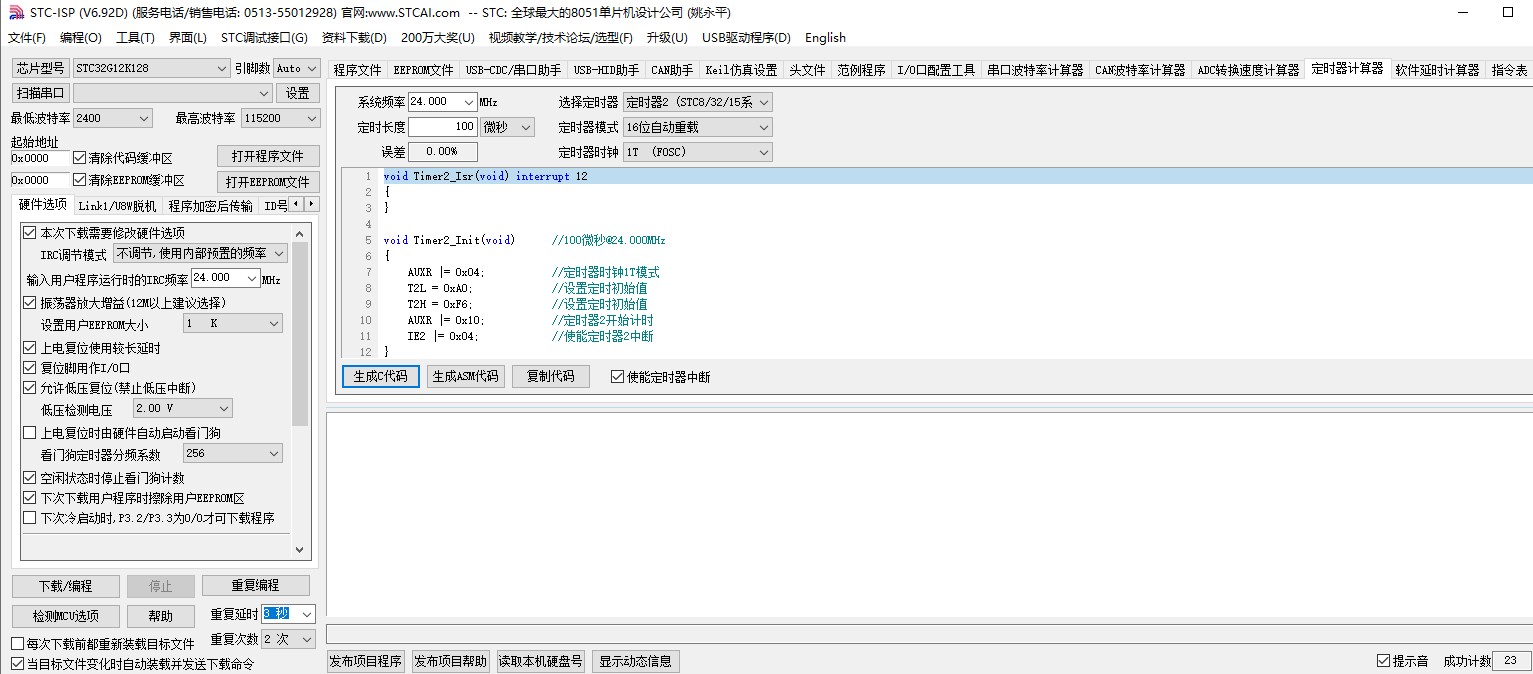The image size is (1533, 674).
Task: Open chip model dropdown STC32G12K128
Action: (152, 68)
